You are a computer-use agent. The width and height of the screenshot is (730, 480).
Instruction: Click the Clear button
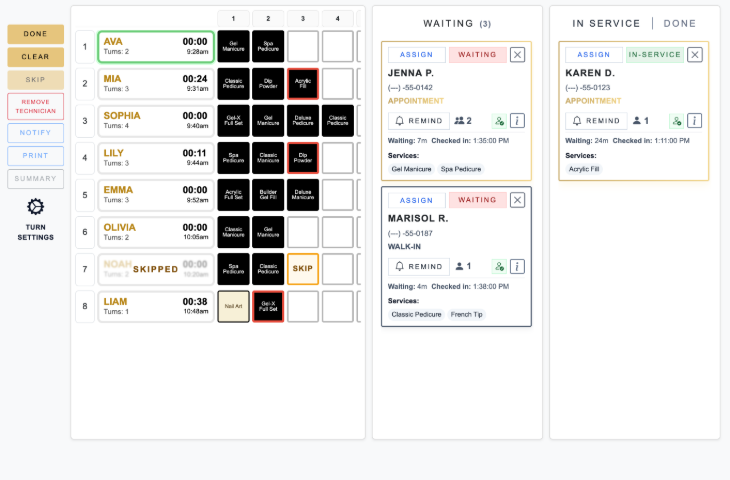click(35, 57)
